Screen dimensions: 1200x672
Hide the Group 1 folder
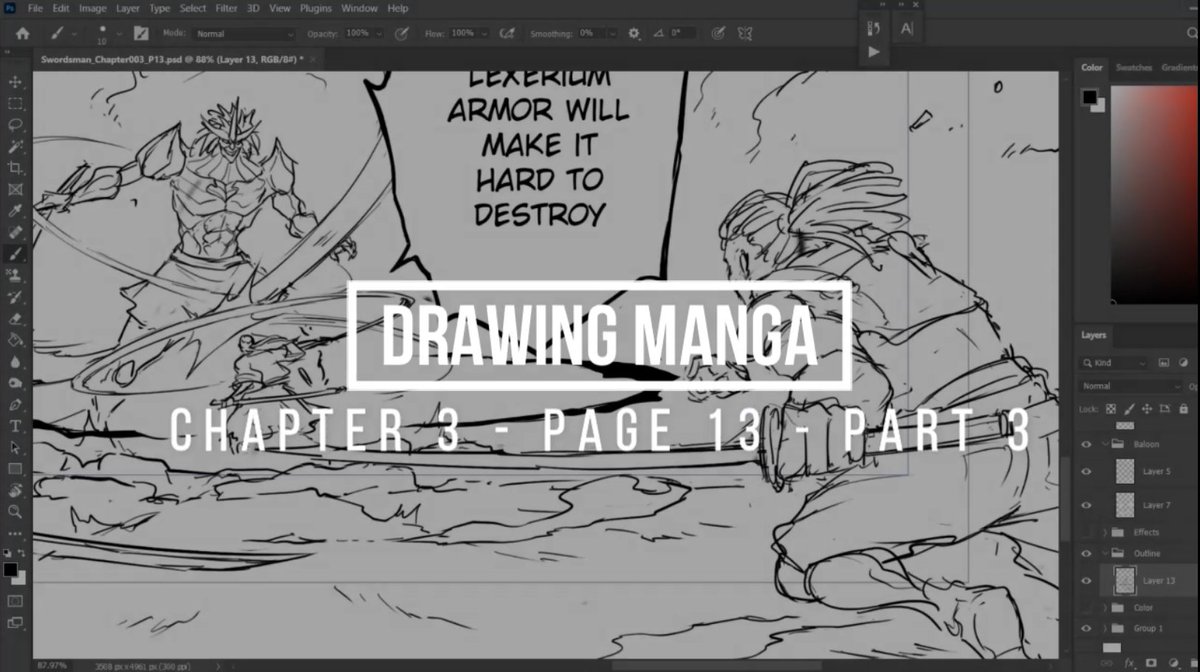pyautogui.click(x=1087, y=628)
